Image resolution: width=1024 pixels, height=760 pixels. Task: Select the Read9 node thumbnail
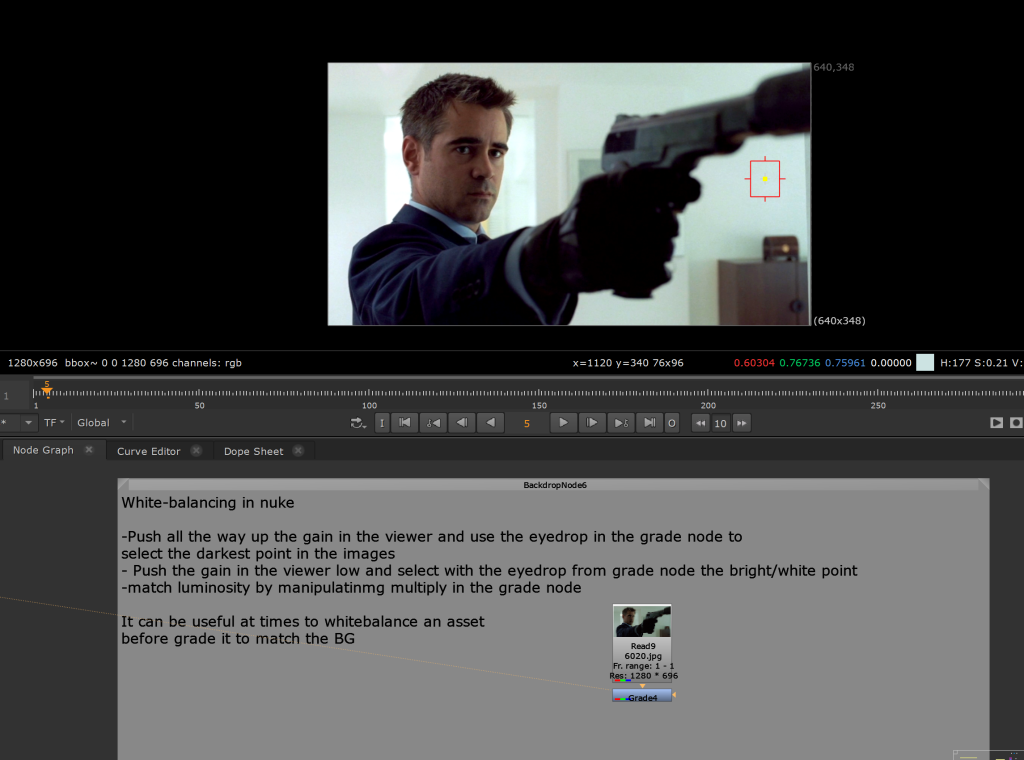642,621
